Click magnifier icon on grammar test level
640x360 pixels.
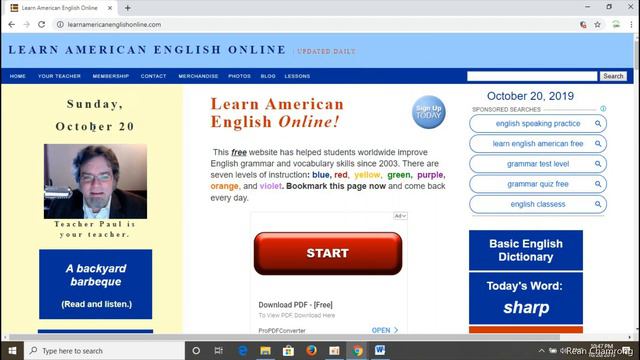pos(598,164)
